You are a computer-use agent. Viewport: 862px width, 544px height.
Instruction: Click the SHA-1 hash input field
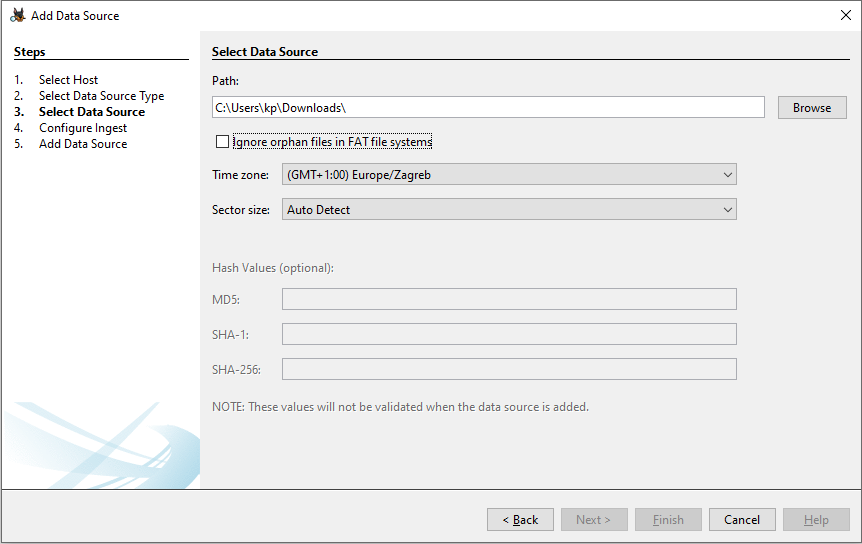click(x=509, y=334)
